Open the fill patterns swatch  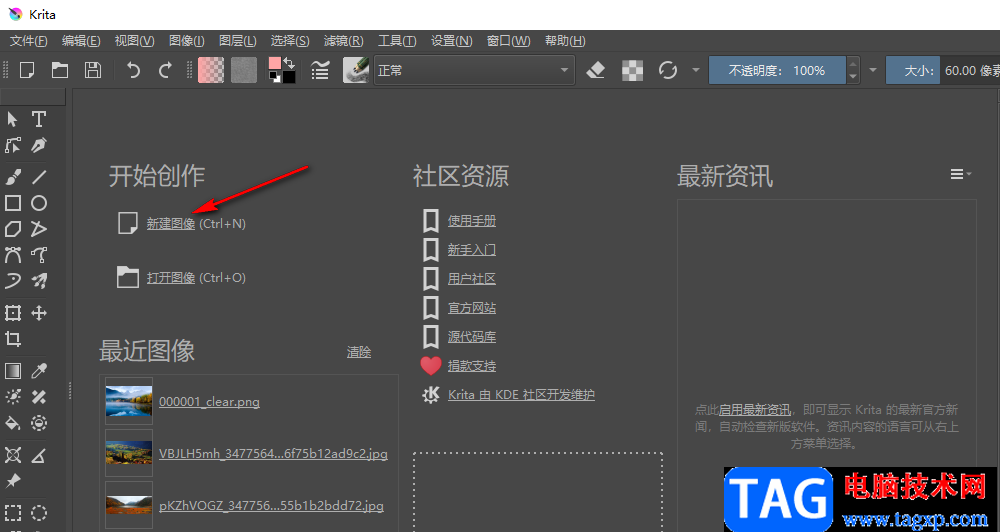[x=244, y=70]
